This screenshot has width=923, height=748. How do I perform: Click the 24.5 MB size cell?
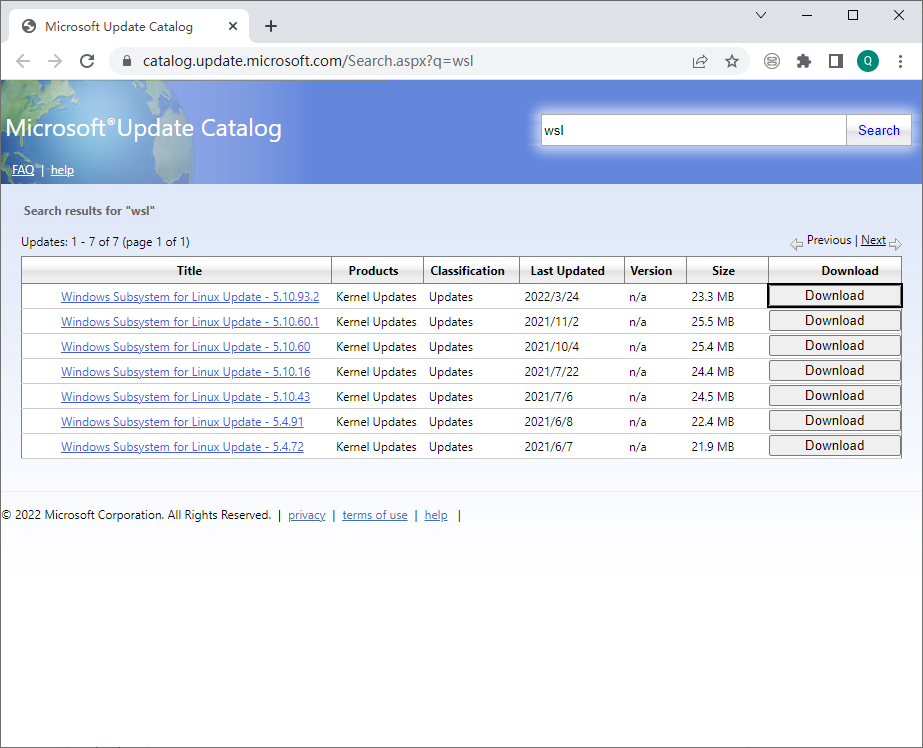click(713, 397)
